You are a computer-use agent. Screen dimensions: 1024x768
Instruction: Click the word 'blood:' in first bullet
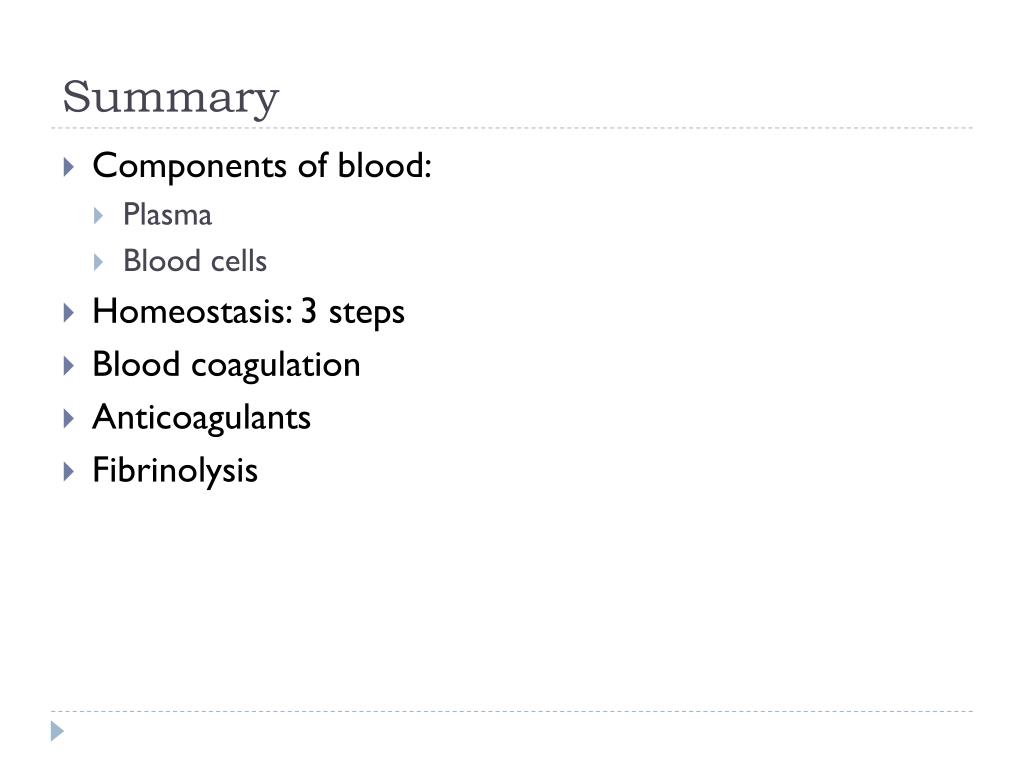385,165
